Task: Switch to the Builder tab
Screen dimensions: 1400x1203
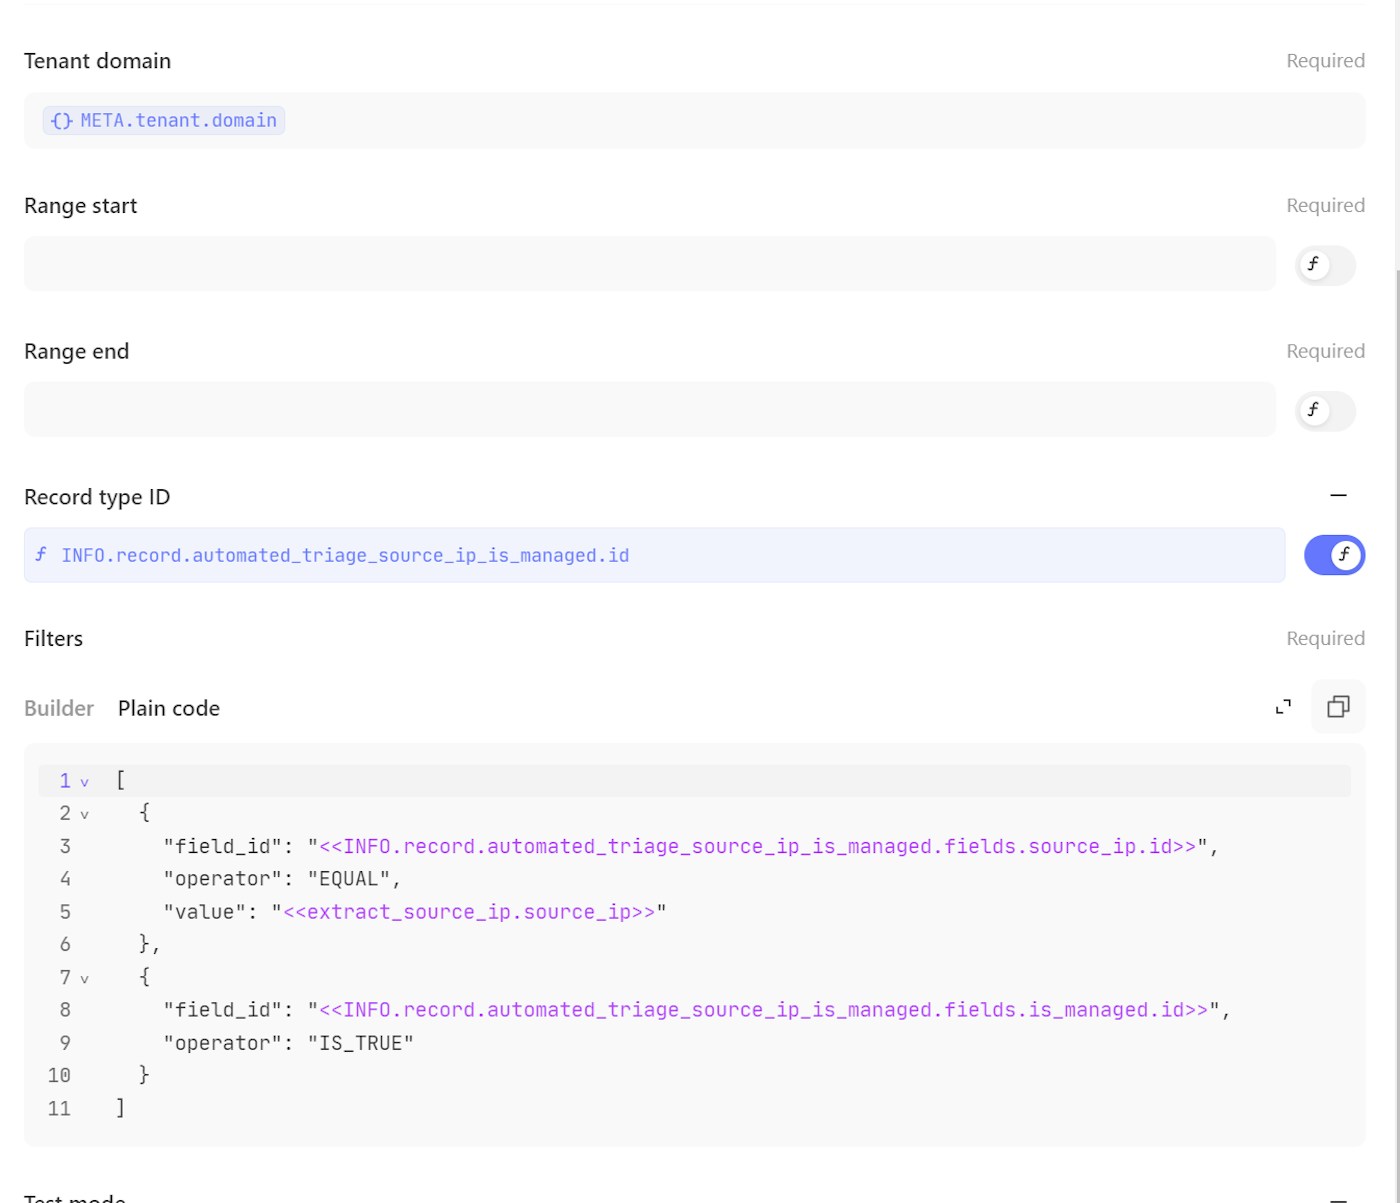Action: click(59, 708)
